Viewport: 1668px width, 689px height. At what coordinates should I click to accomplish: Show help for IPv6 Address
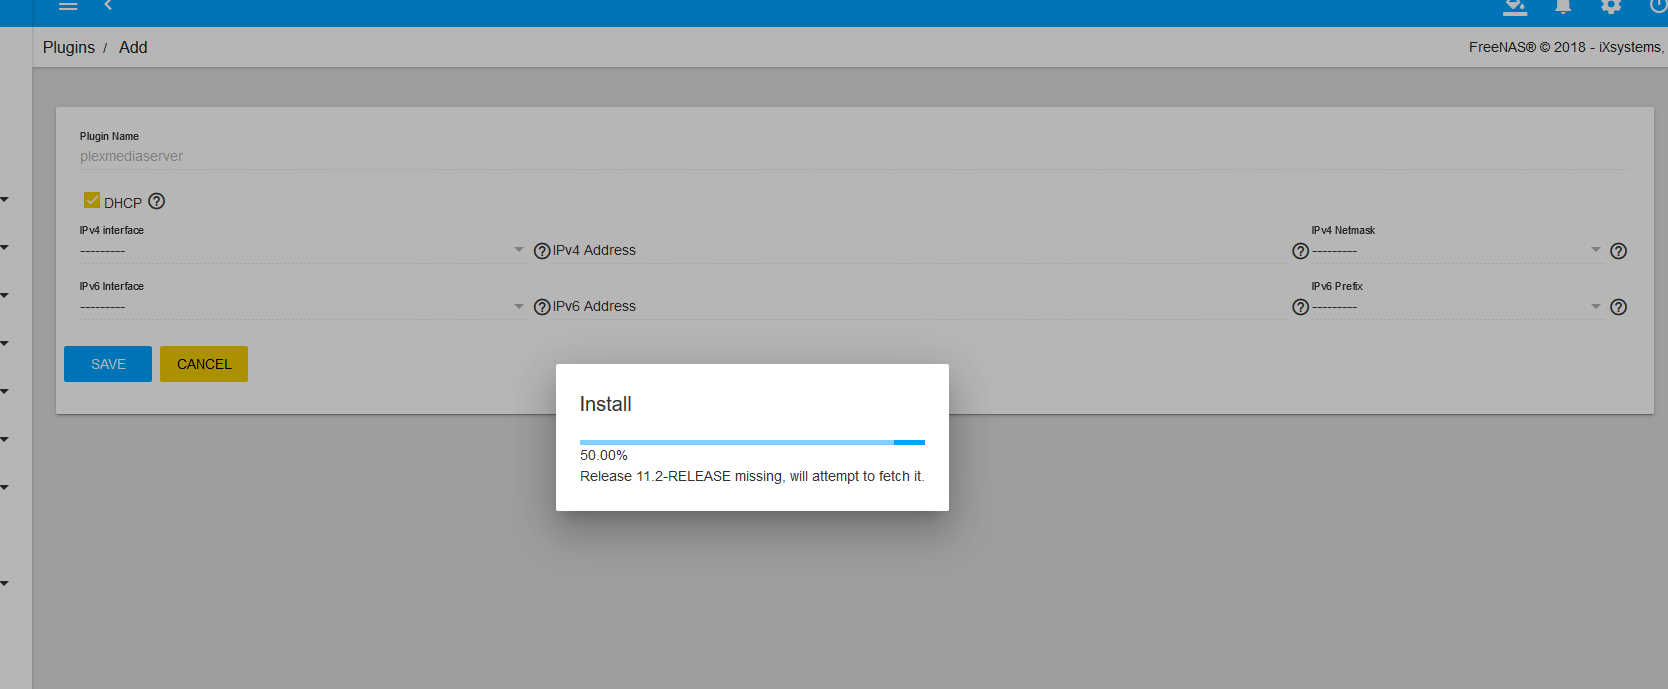click(x=1300, y=307)
